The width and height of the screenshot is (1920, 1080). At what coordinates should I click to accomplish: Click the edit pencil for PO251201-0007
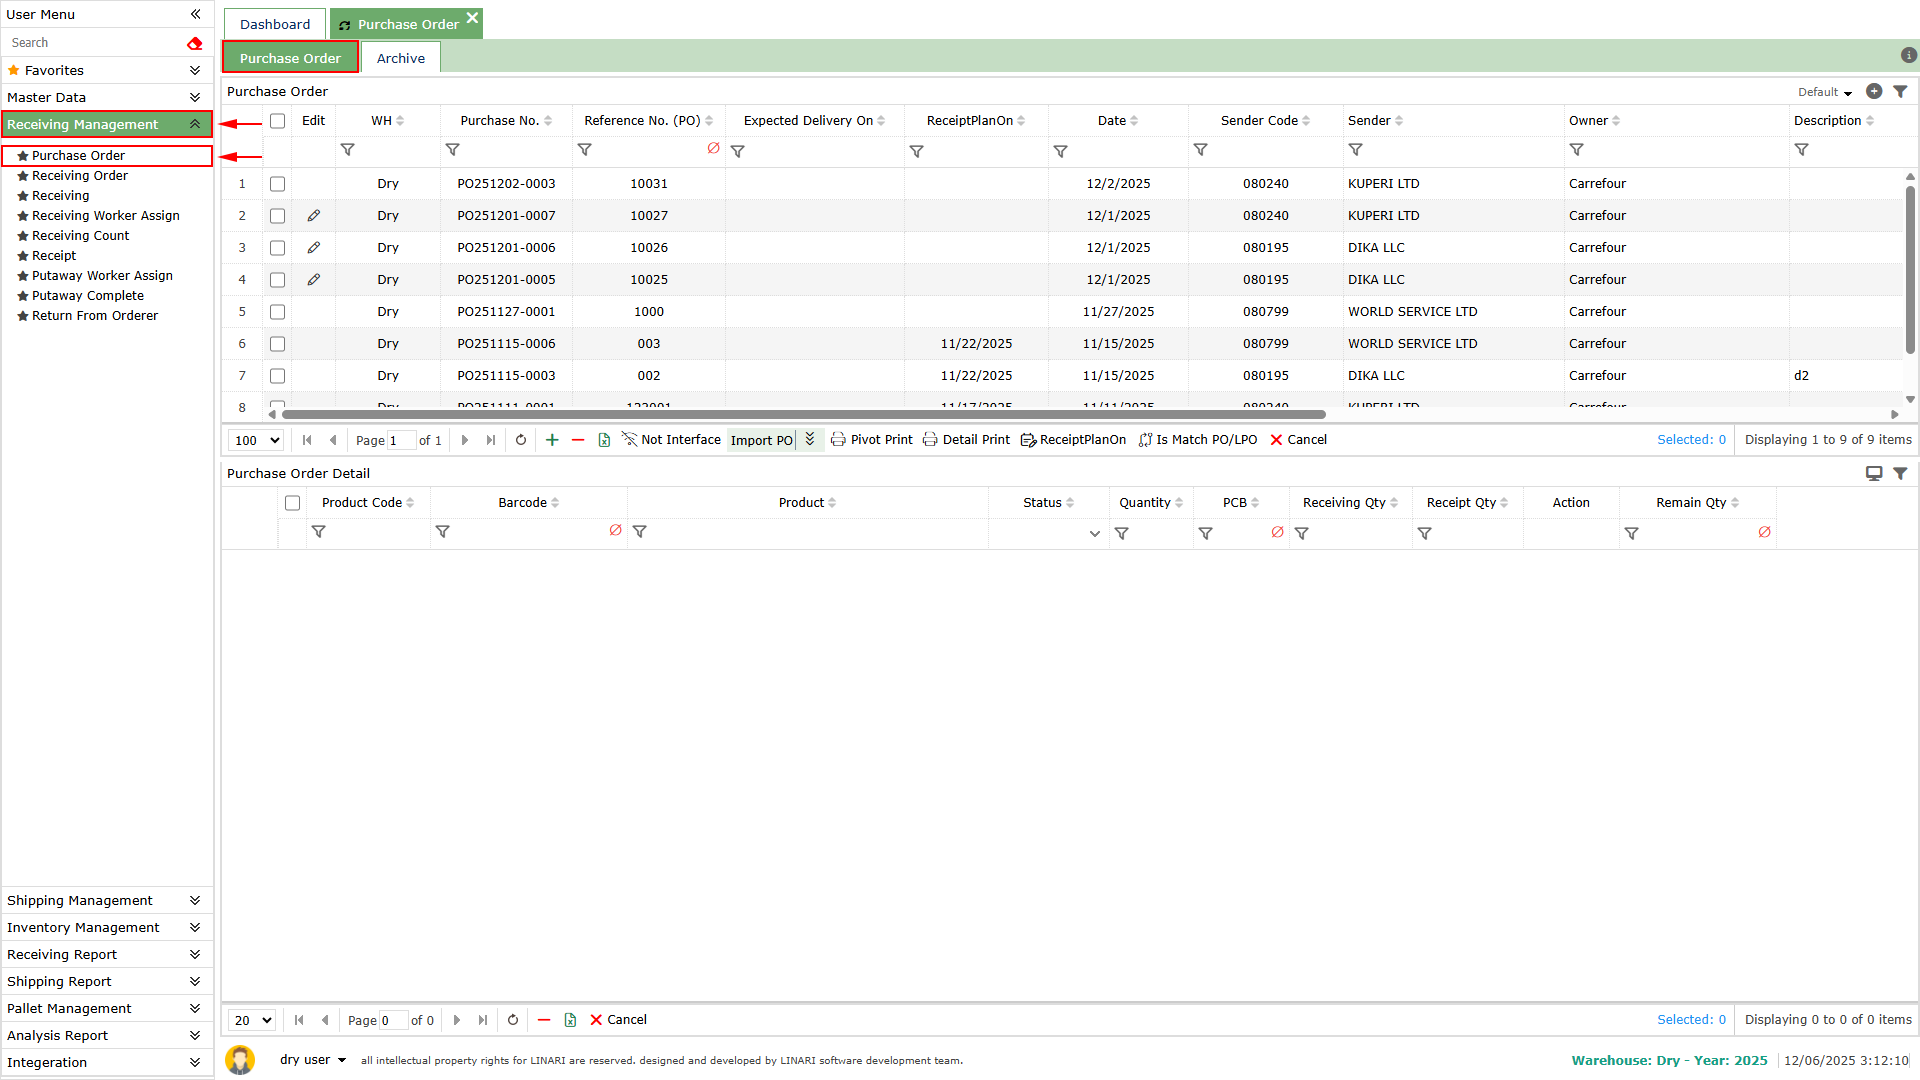314,216
